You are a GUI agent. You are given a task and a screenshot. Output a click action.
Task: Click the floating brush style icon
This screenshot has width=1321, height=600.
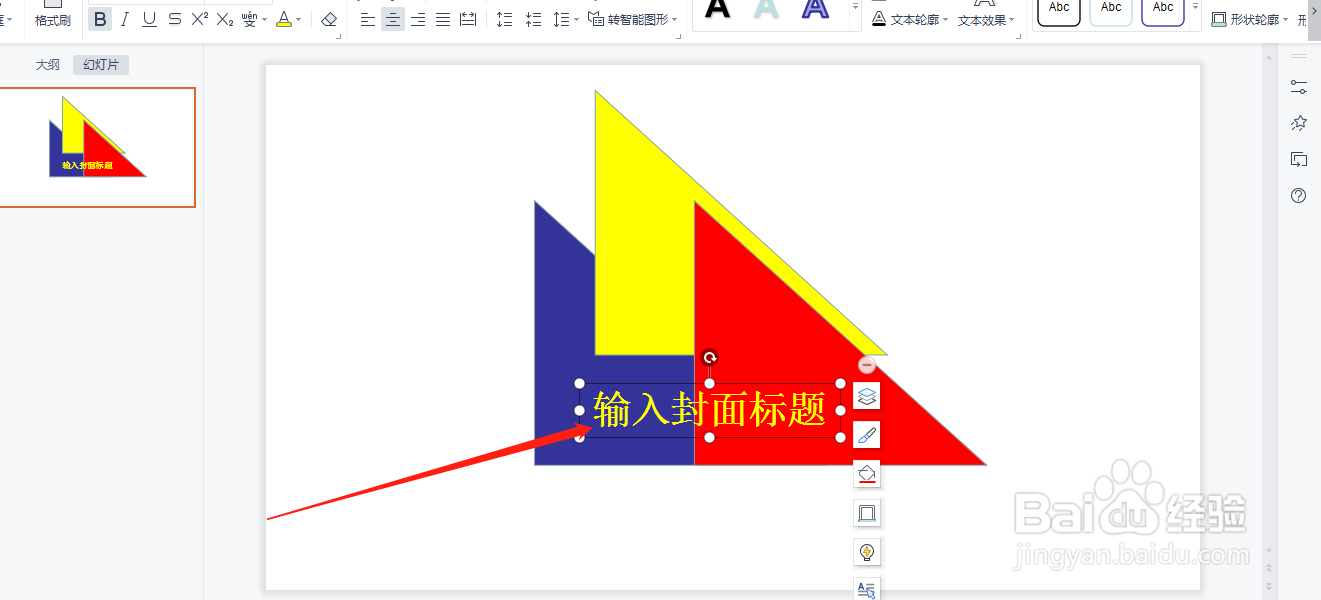[867, 435]
